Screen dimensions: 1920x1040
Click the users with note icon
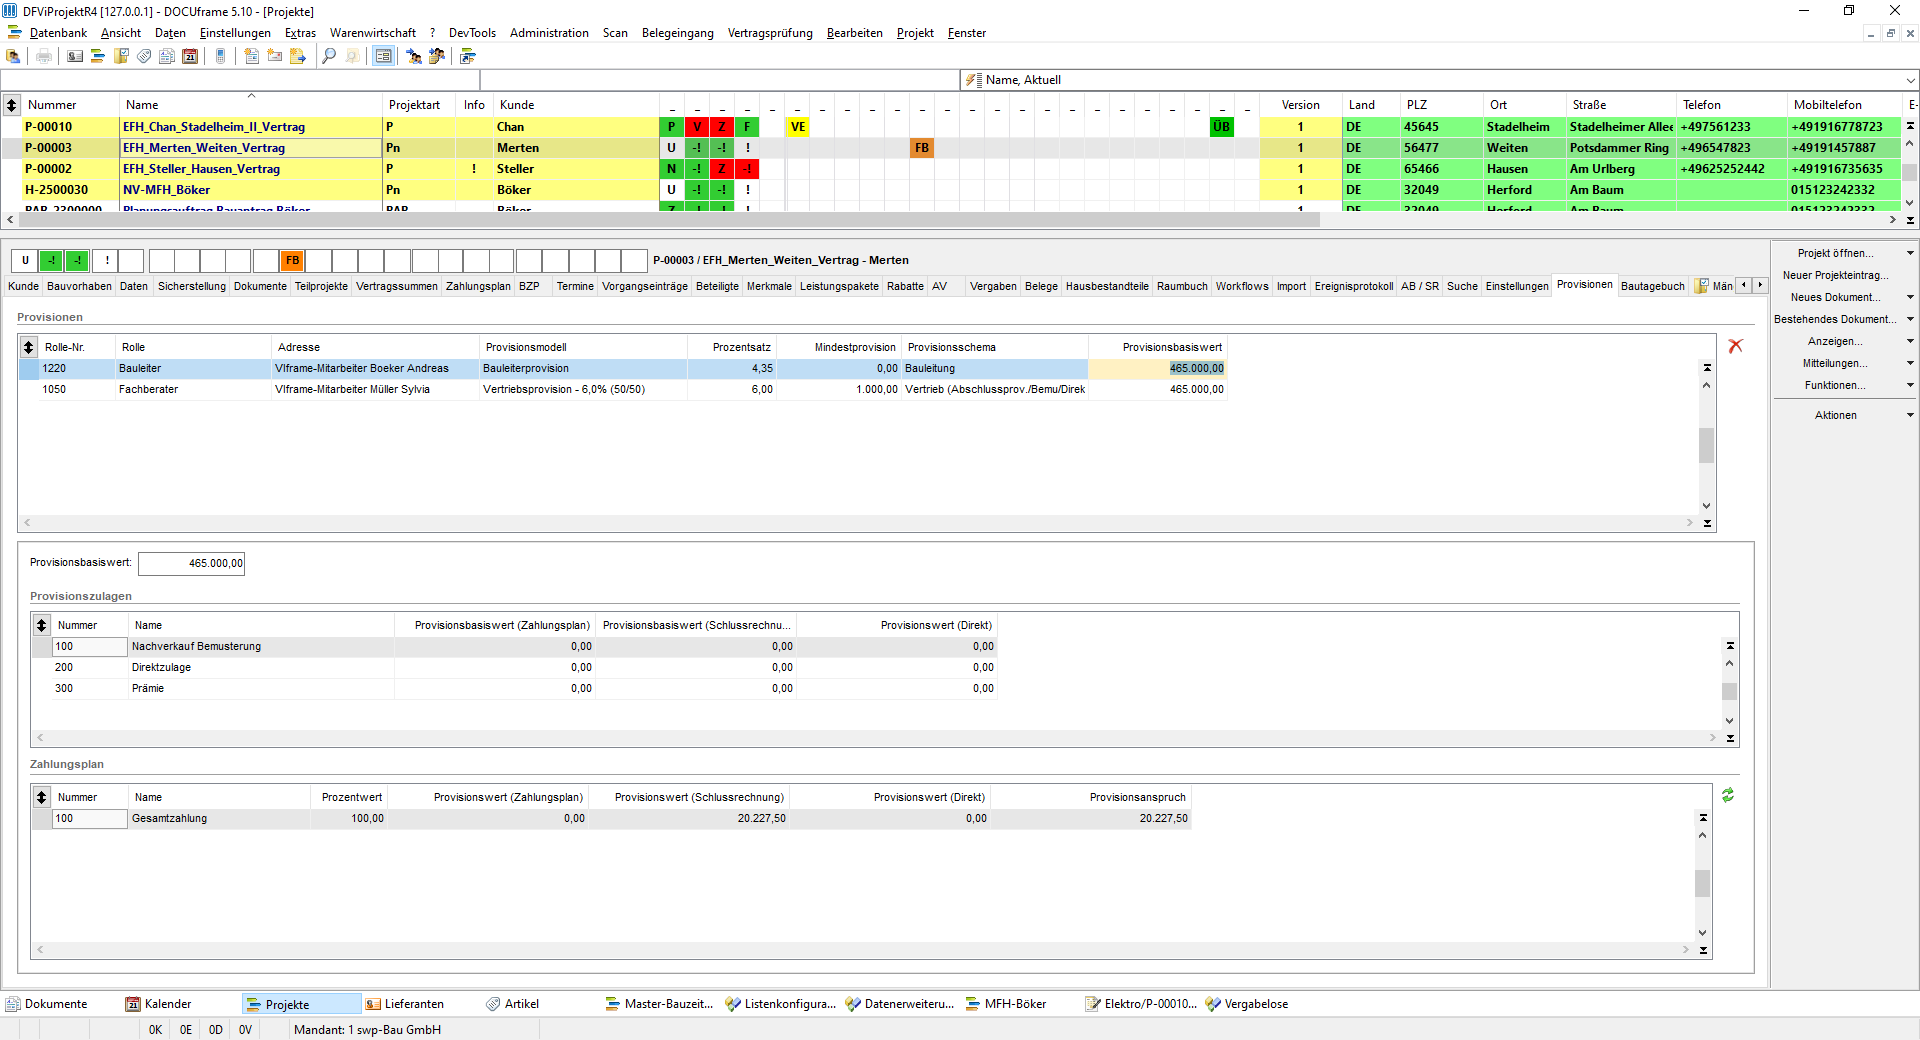[x=437, y=56]
